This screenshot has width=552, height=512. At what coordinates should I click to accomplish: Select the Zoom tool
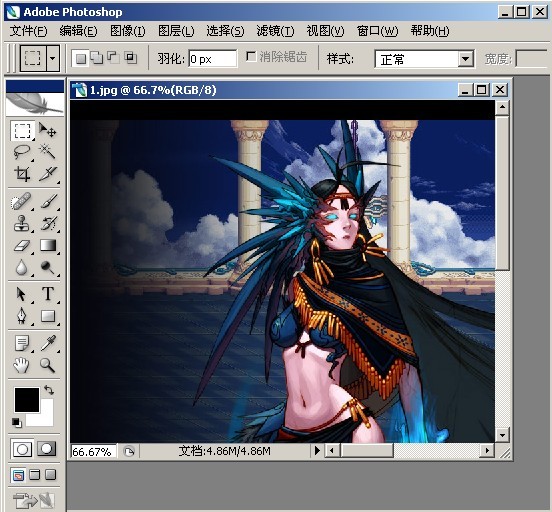[47, 365]
